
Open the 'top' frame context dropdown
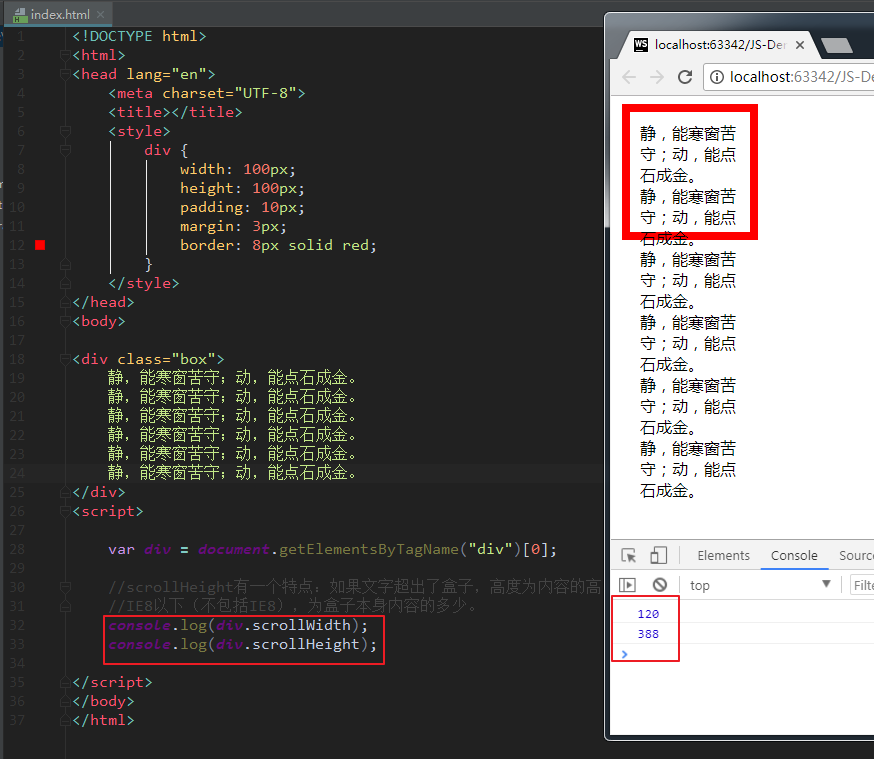click(x=826, y=585)
